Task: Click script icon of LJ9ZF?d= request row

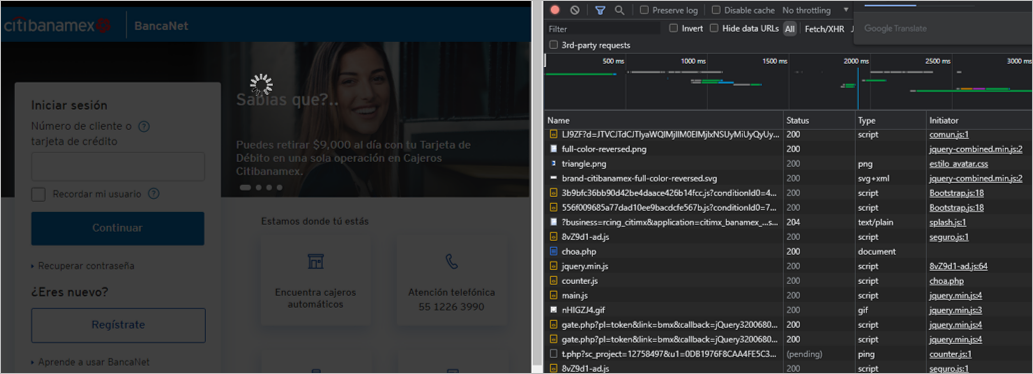Action: coord(553,134)
